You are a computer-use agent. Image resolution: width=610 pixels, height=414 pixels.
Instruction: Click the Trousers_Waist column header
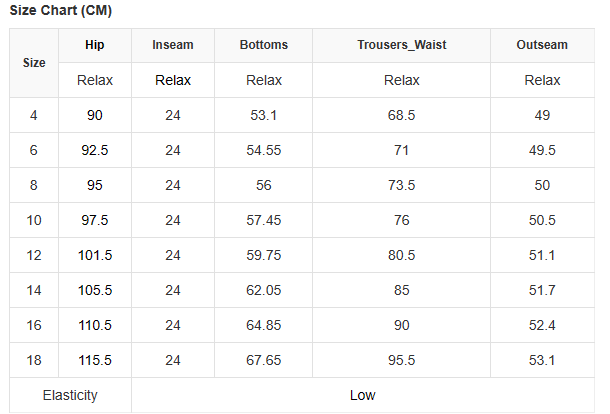(x=401, y=45)
